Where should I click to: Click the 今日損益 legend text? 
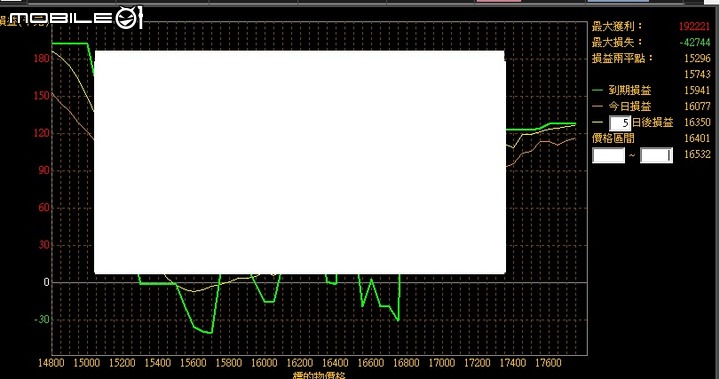click(630, 107)
